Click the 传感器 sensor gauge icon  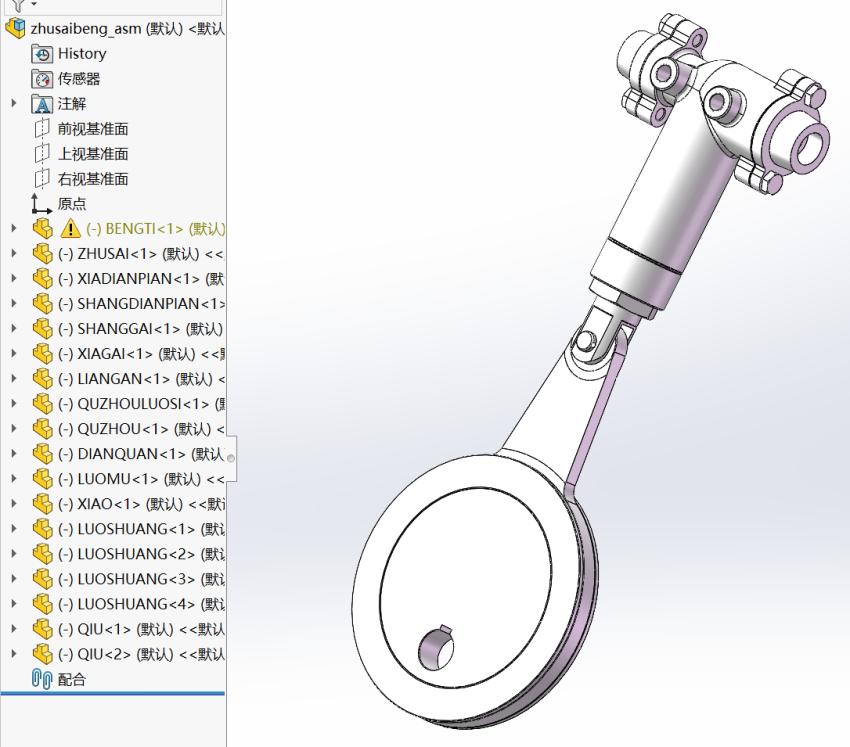pyautogui.click(x=42, y=79)
